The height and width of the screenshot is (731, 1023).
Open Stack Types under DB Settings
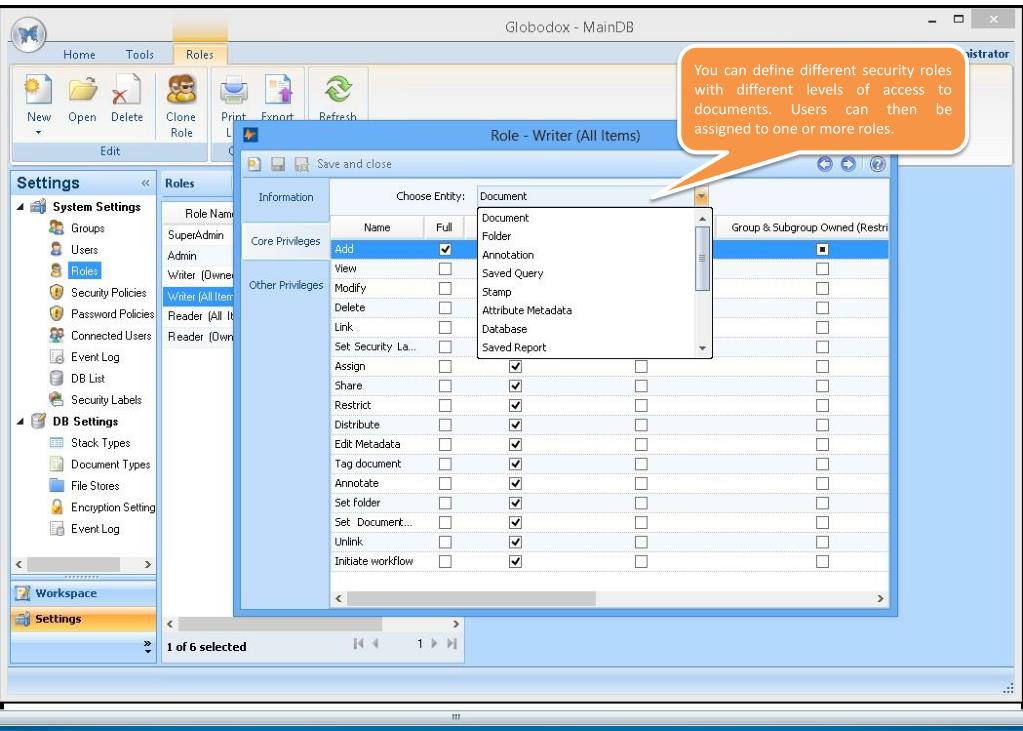[x=100, y=443]
